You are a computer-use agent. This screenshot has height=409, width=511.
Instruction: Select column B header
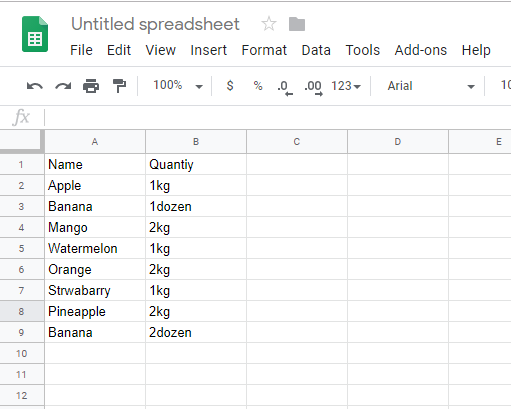(x=196, y=142)
